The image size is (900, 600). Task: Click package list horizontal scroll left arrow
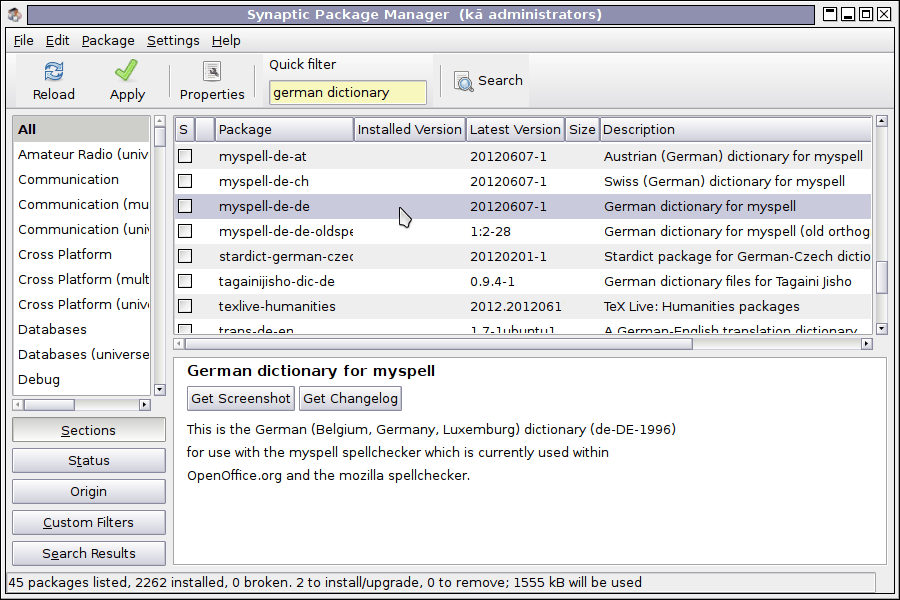179,343
